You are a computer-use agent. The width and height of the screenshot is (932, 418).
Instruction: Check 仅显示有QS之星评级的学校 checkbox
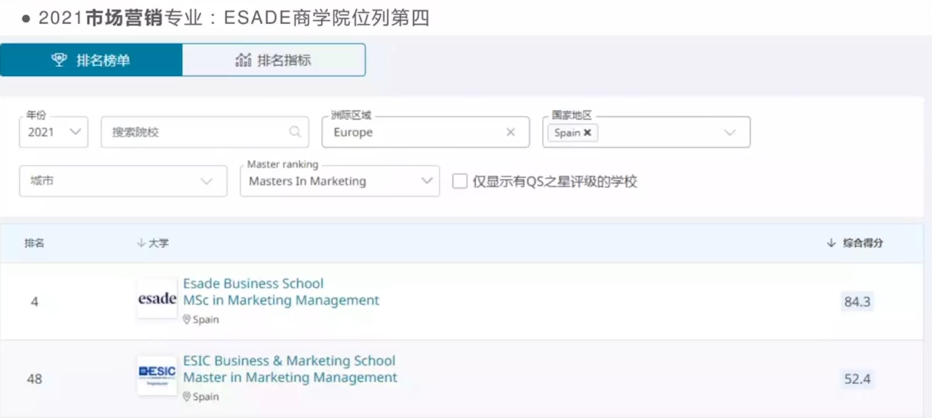(x=459, y=181)
